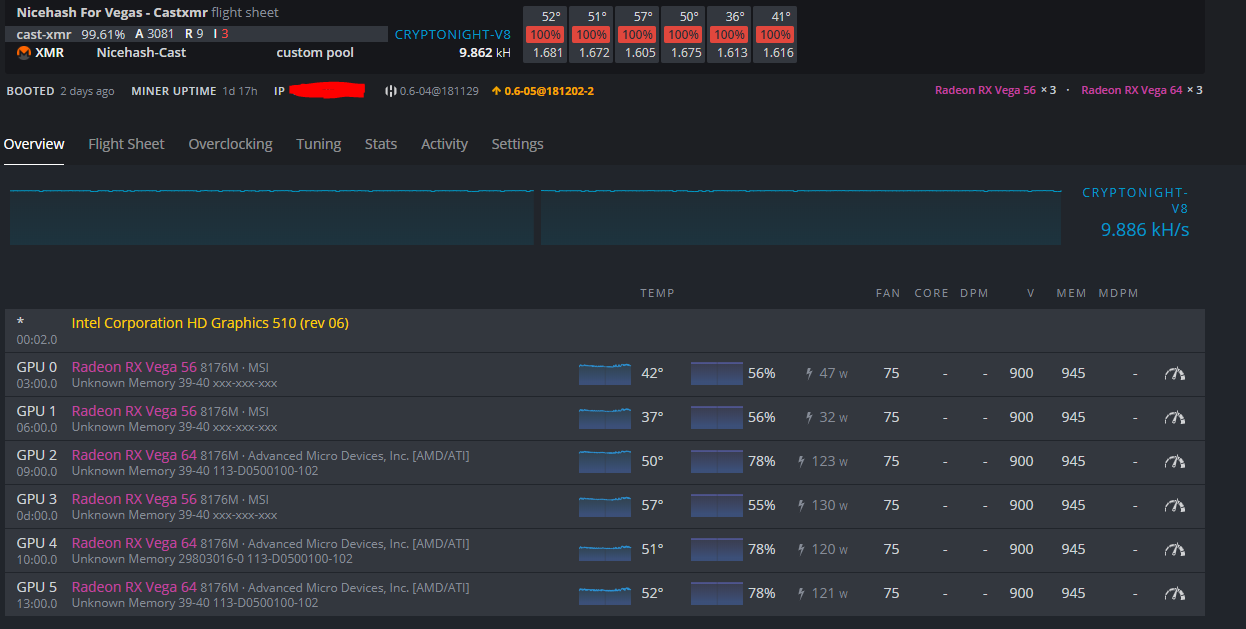1246x629 pixels.
Task: Click the Nicehash-Cast wallet name
Action: pos(141,52)
